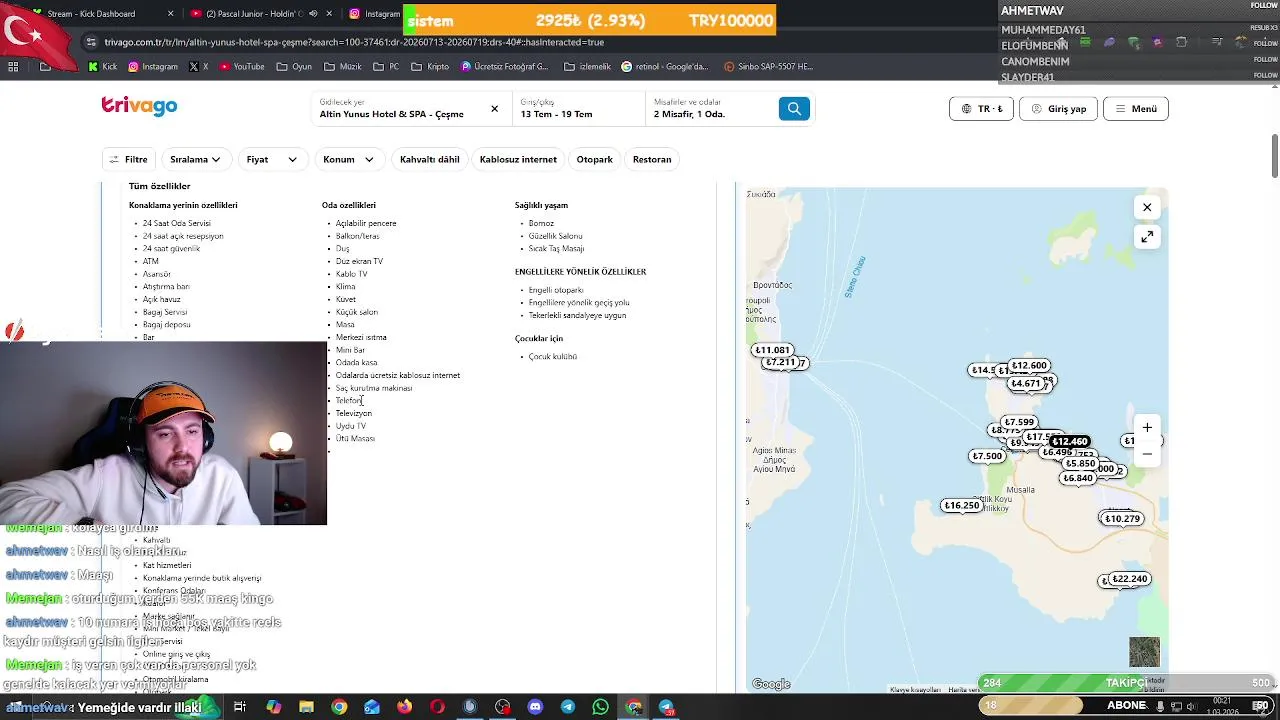This screenshot has height=720, width=1280.
Task: Select the highlighted ₺12.460 map marker
Action: [x=1069, y=442]
